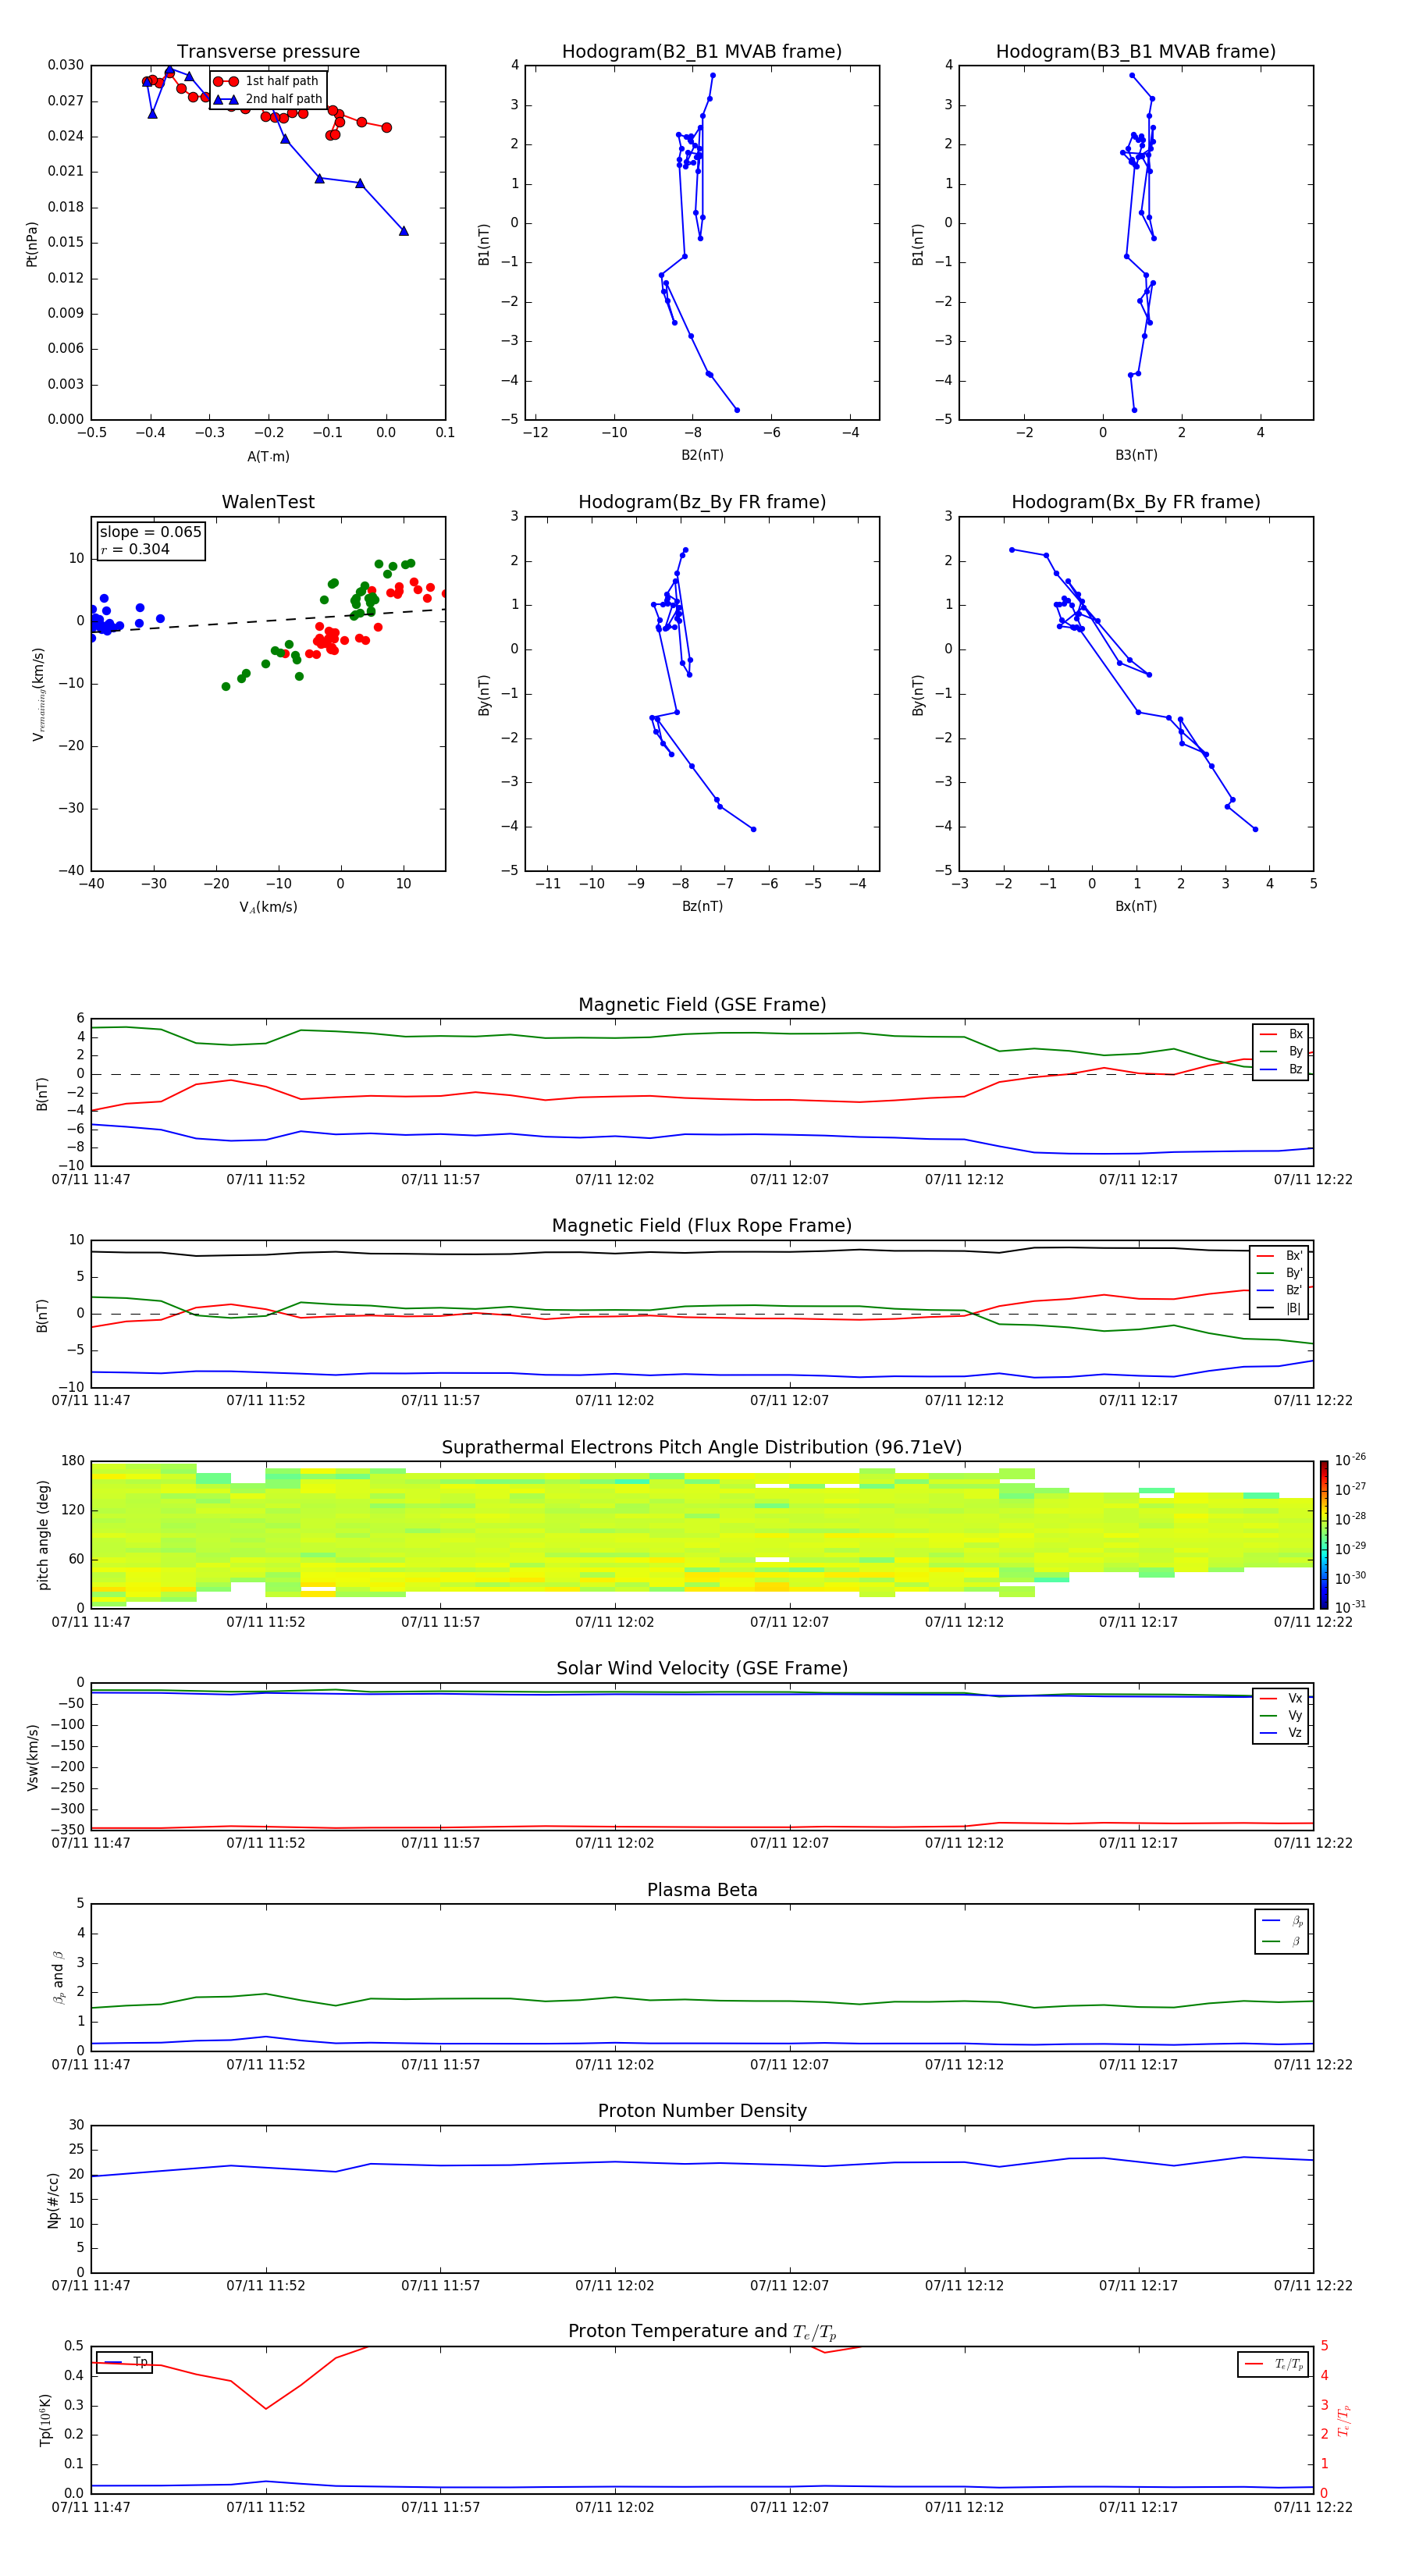Click the 'Pt(nPa)' y-axis label
The width and height of the screenshot is (1405, 2576).
[x=32, y=243]
